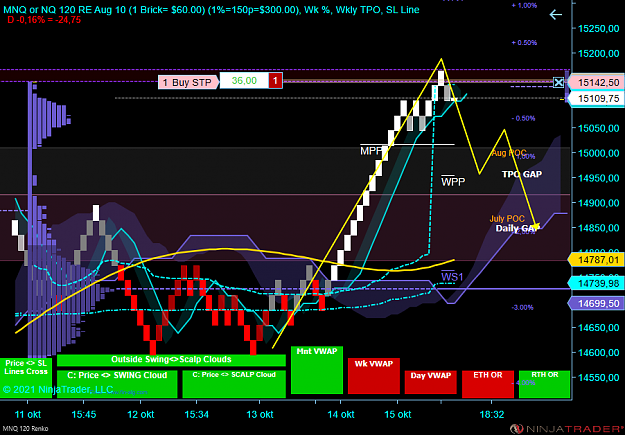
Task: Click the cyan 14739,98 price marker
Action: tap(596, 283)
